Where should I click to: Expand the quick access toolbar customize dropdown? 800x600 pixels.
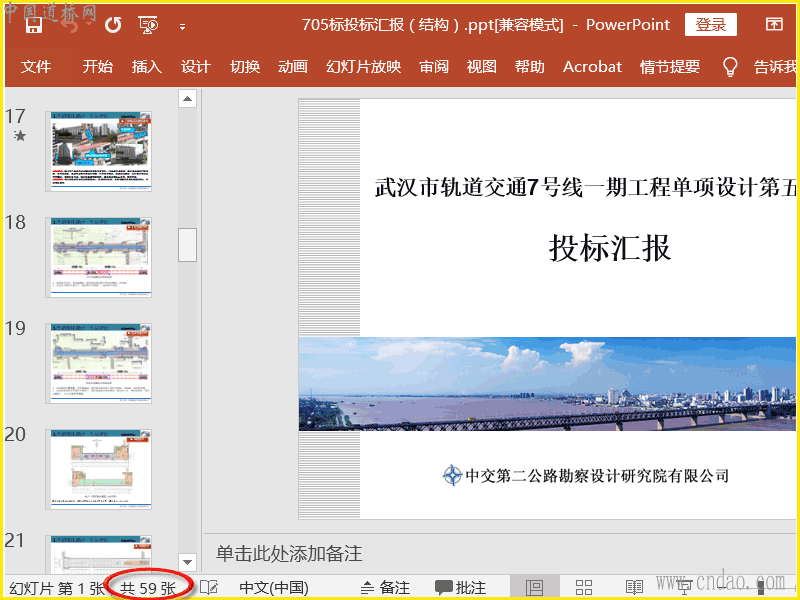(182, 26)
